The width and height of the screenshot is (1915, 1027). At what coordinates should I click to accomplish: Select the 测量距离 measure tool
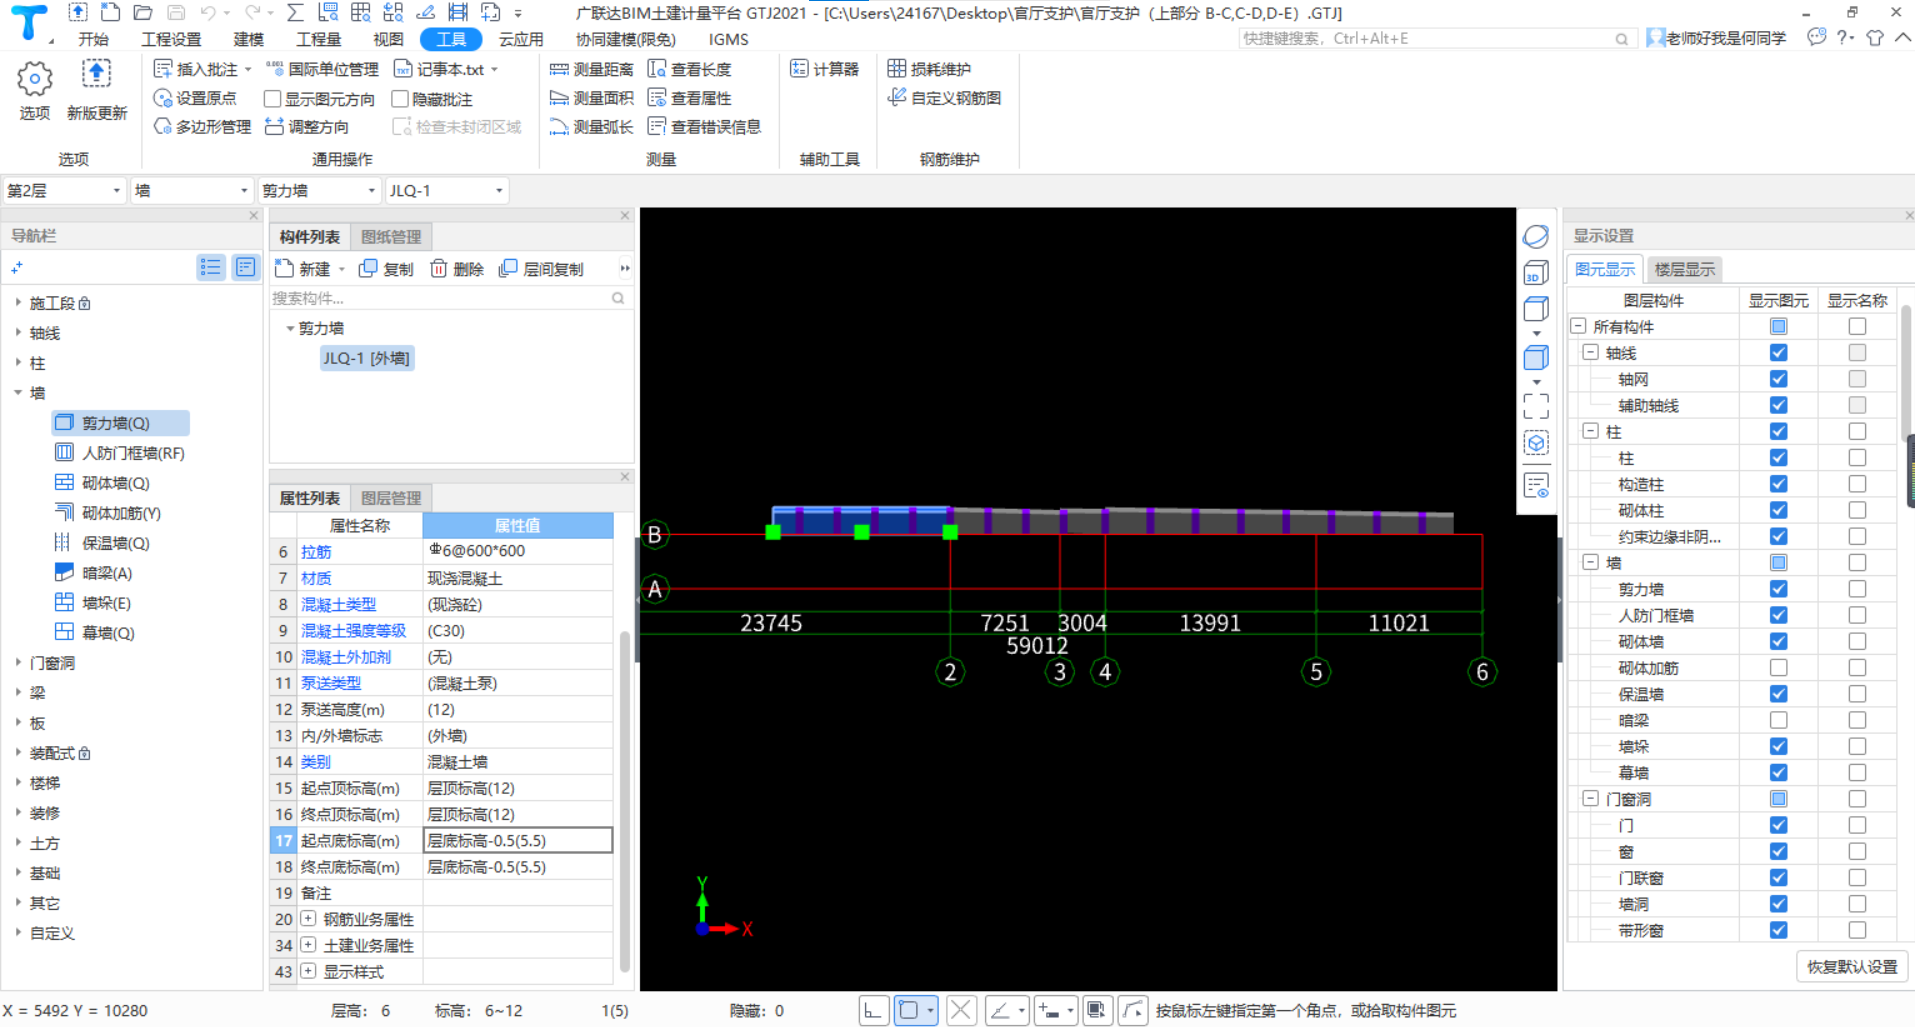tap(591, 69)
